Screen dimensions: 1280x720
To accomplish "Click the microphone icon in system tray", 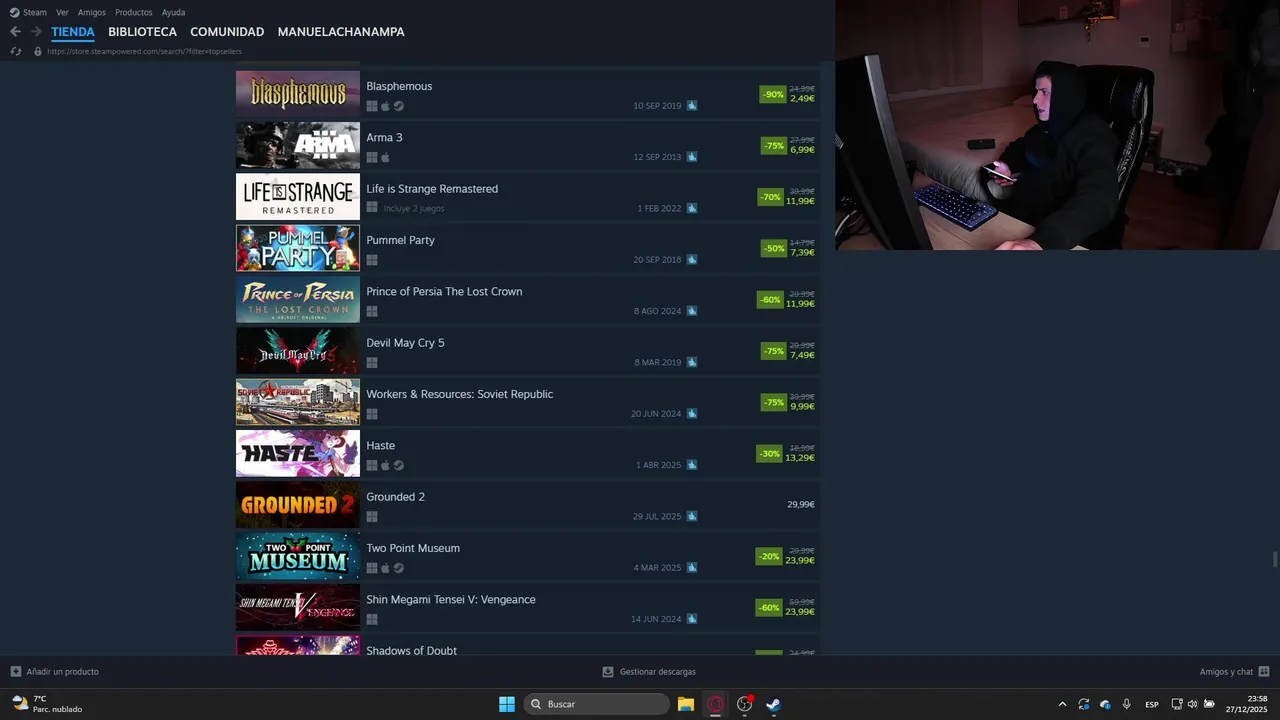I will tap(1127, 704).
